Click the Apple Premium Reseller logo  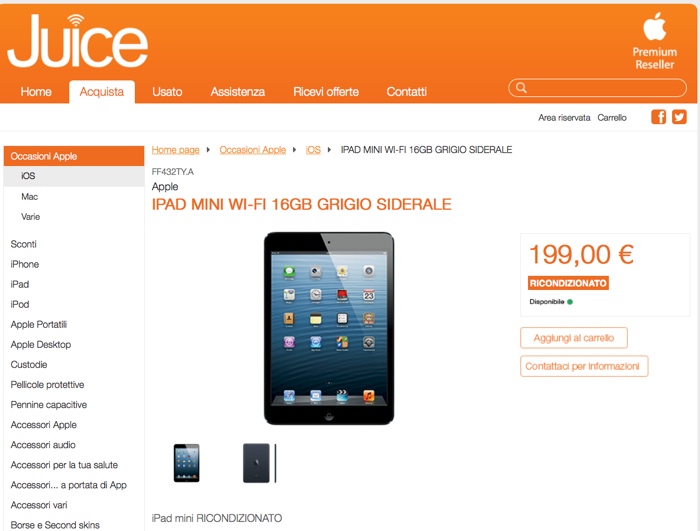pyautogui.click(x=654, y=41)
